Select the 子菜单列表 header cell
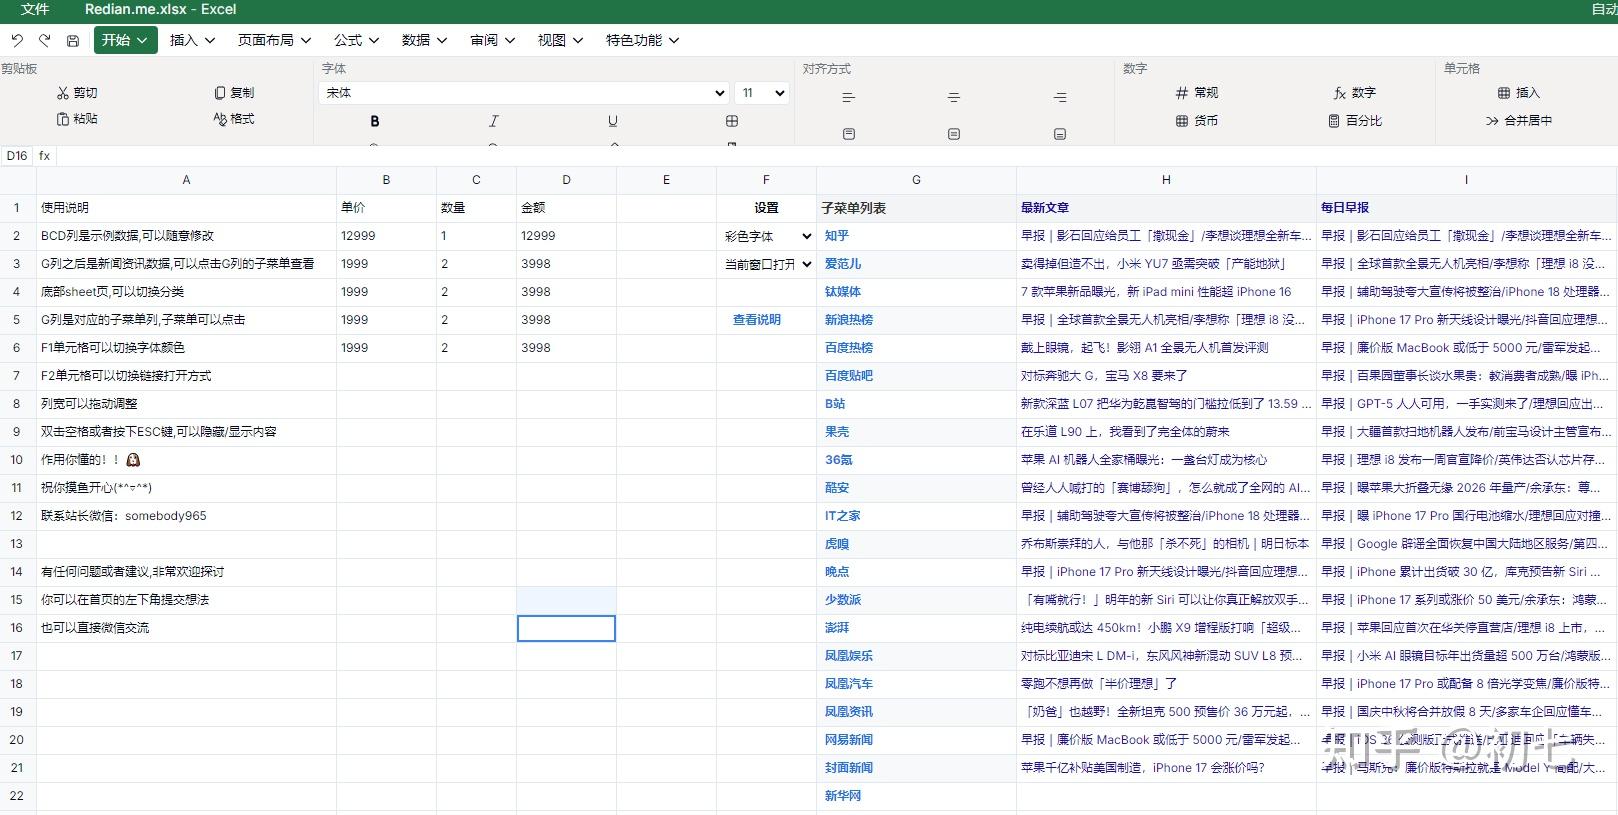 [916, 208]
